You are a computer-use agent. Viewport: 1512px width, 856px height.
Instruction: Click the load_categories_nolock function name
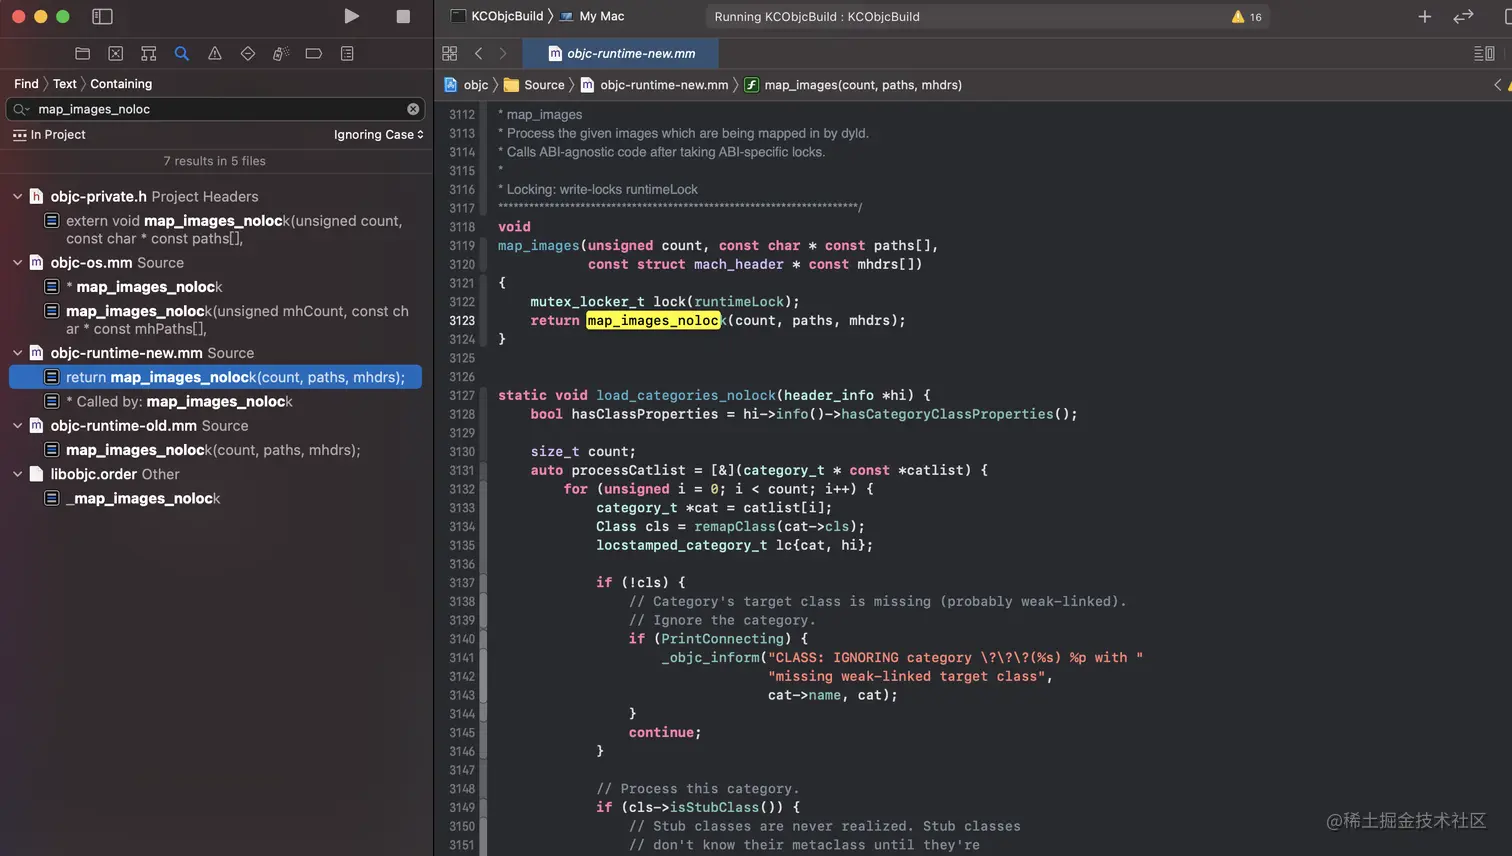tap(686, 395)
